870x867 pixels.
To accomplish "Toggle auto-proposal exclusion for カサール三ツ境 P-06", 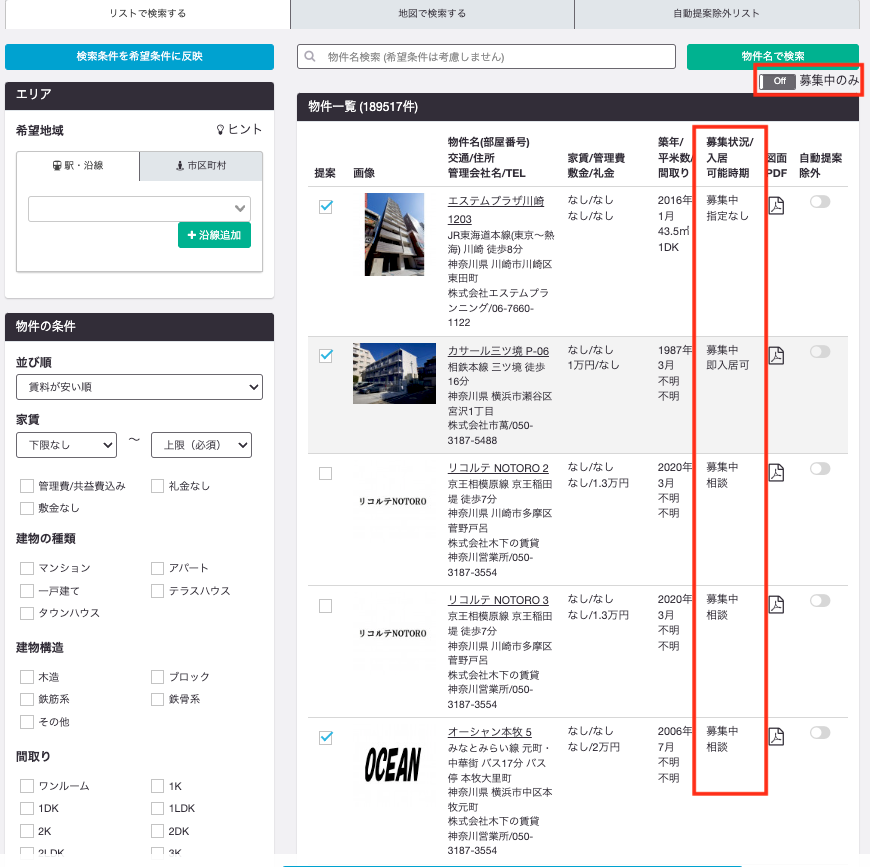I will pos(820,351).
